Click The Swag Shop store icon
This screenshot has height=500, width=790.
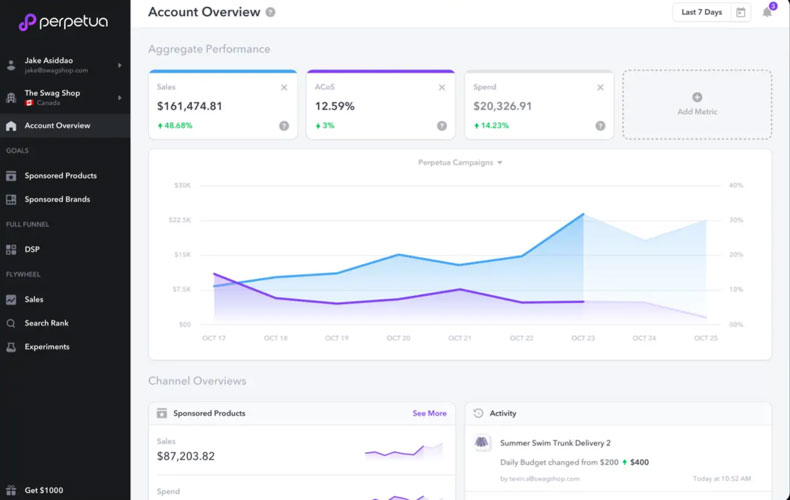coord(11,98)
